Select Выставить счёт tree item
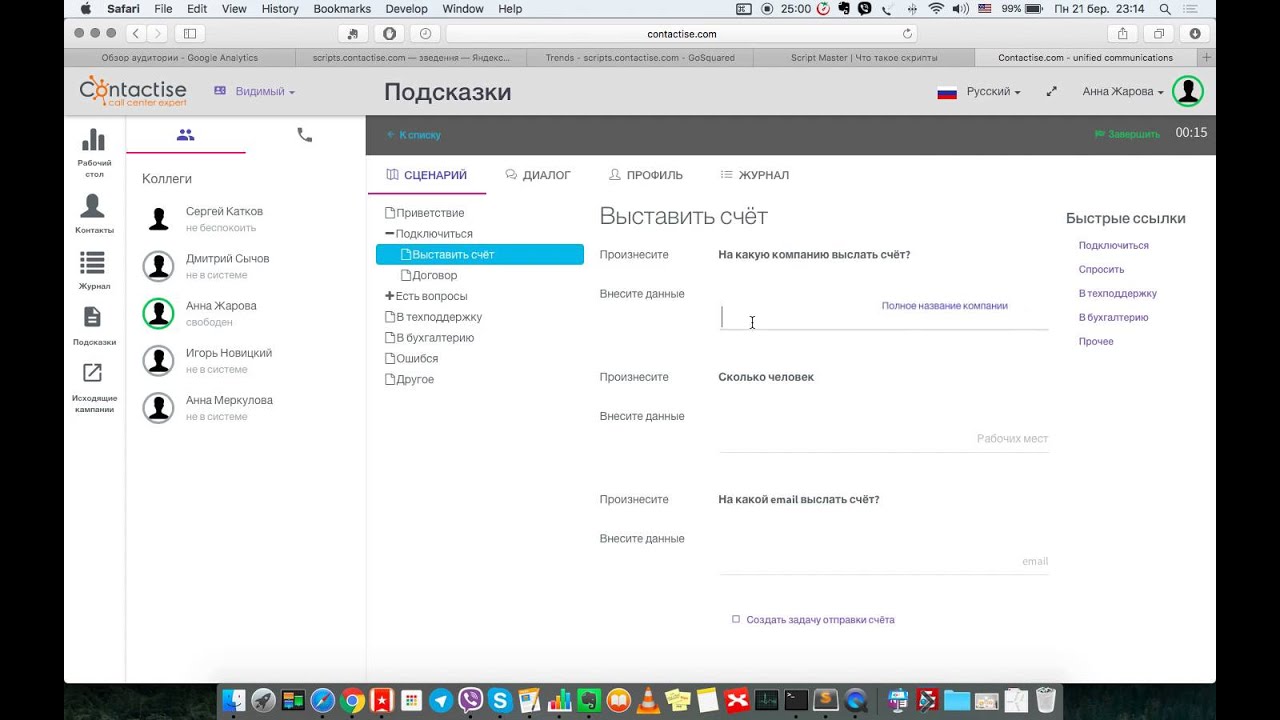Screen dimensions: 1280x720 tap(480, 254)
